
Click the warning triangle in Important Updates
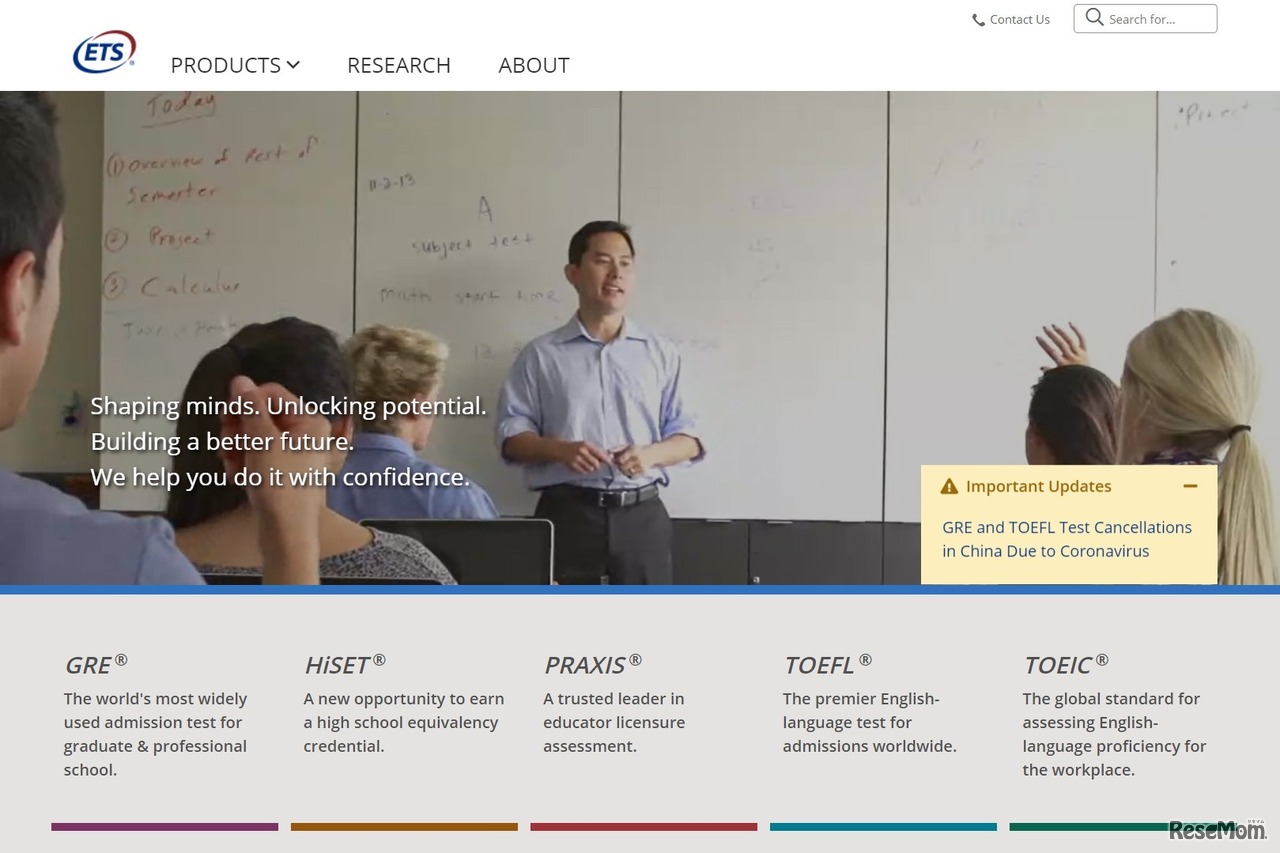click(948, 486)
